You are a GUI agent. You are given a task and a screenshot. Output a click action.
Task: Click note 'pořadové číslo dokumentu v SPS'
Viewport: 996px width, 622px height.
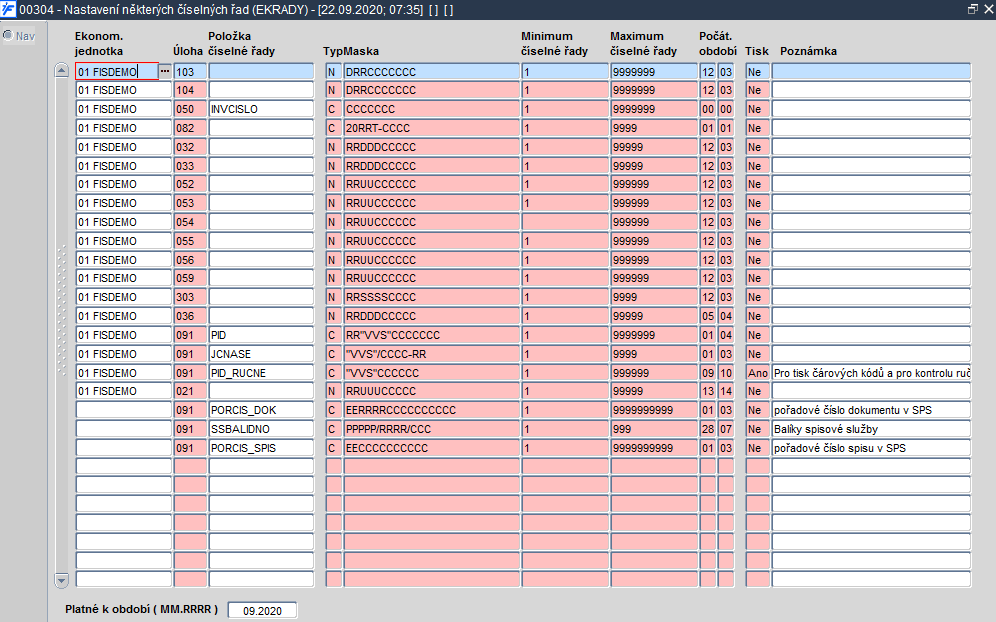[871, 410]
